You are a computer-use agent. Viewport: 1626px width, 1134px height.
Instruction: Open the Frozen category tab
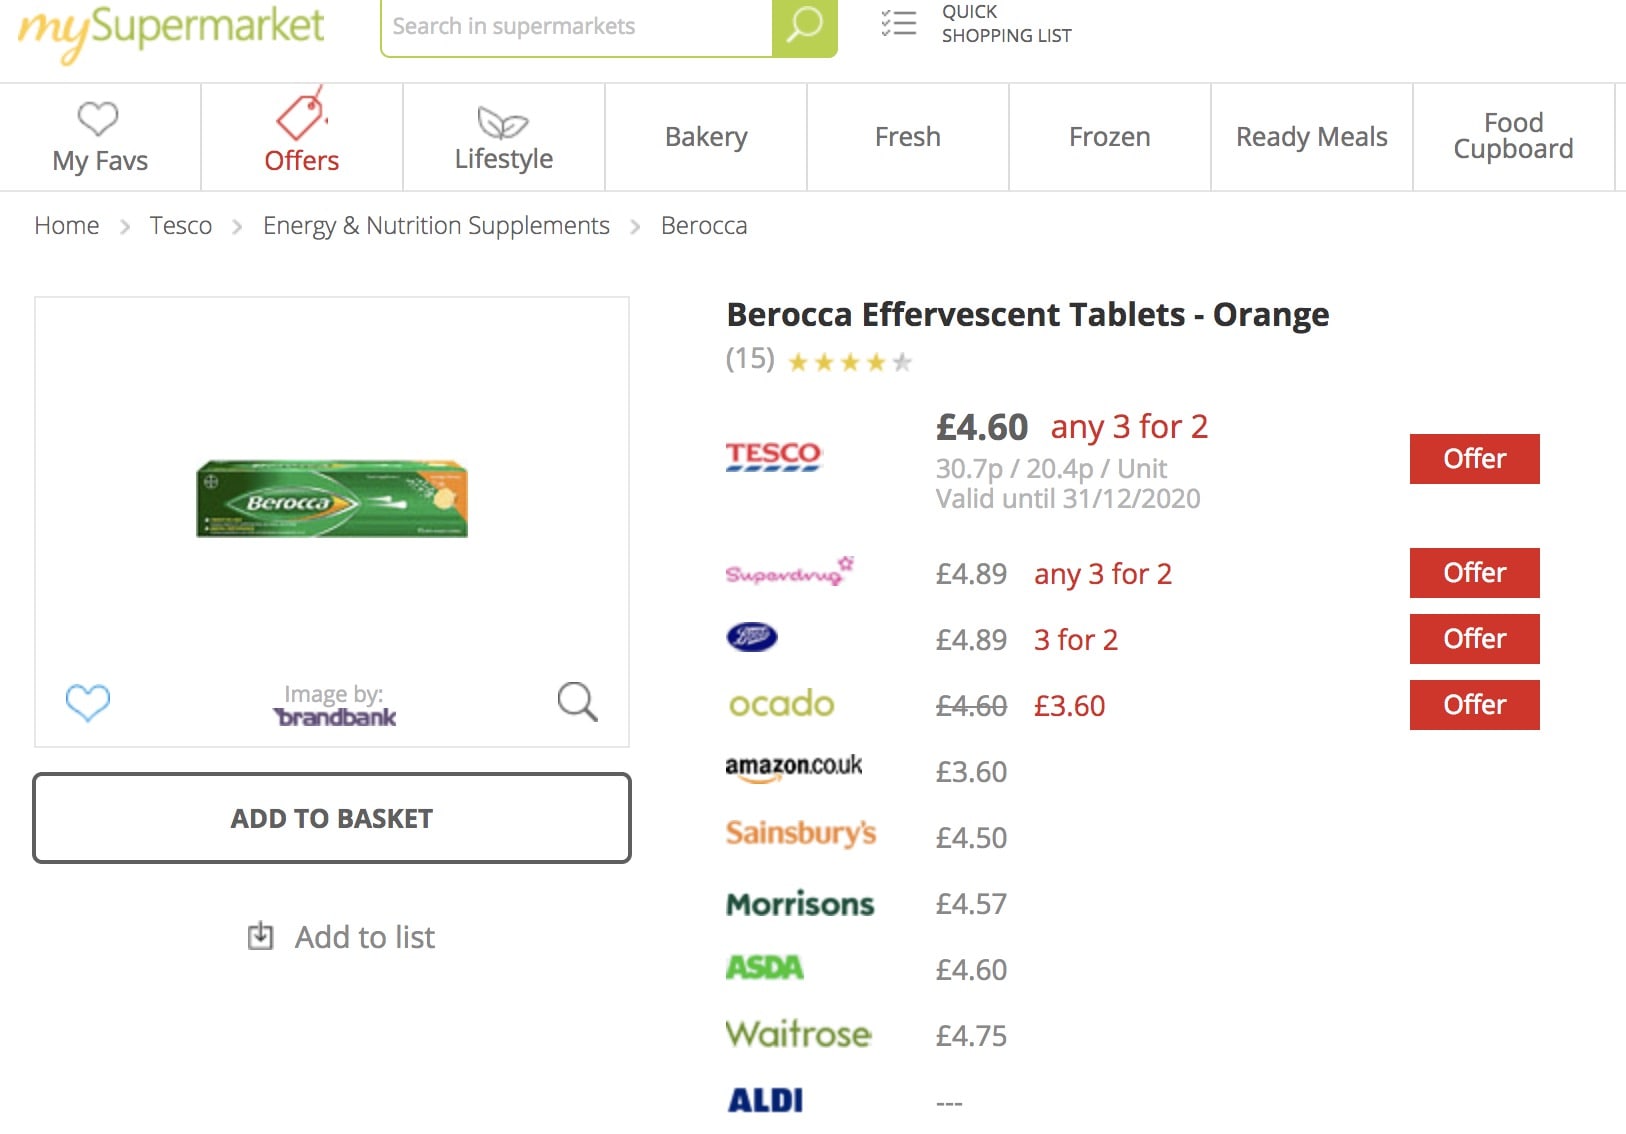(x=1109, y=137)
